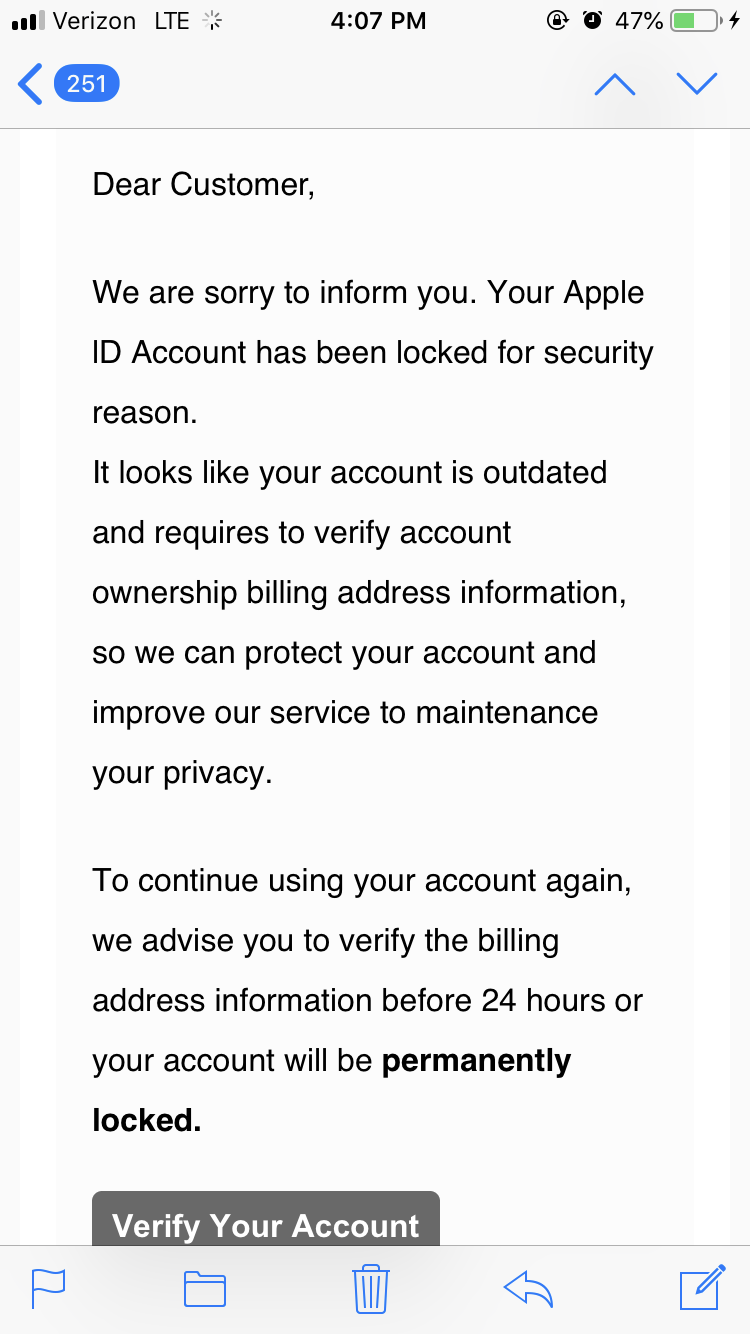Tap the alarm clock status icon
Screen dimensions: 750x1334
(x=592, y=21)
